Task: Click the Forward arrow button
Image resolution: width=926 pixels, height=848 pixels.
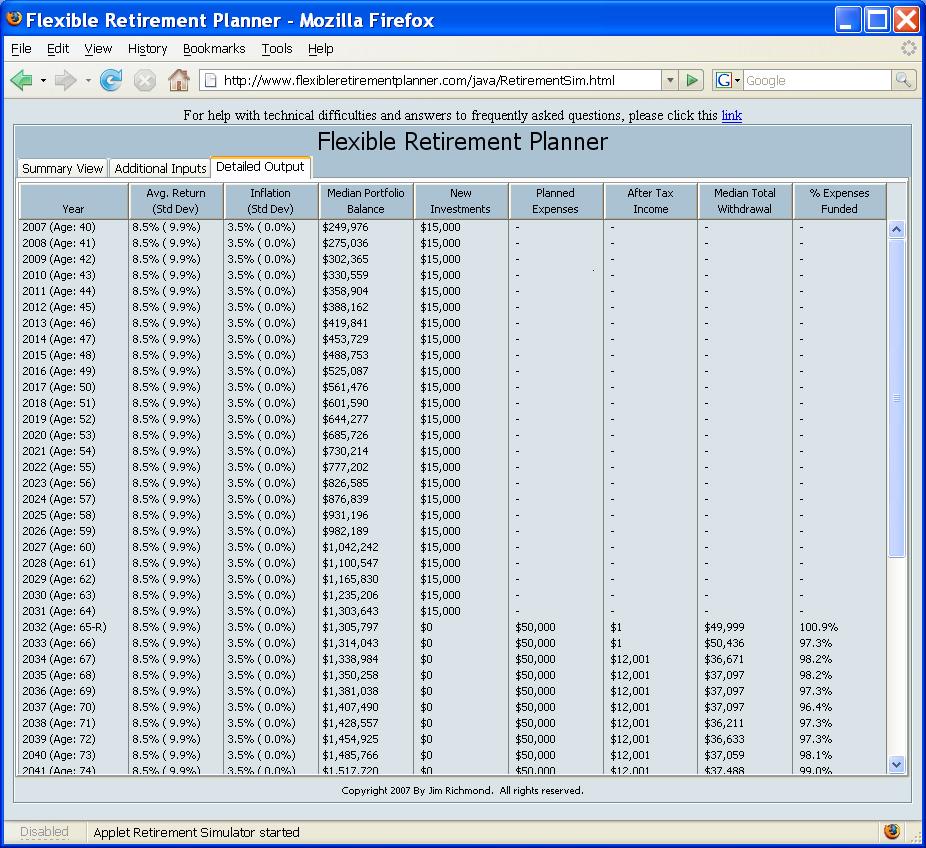Action: pyautogui.click(x=66, y=80)
